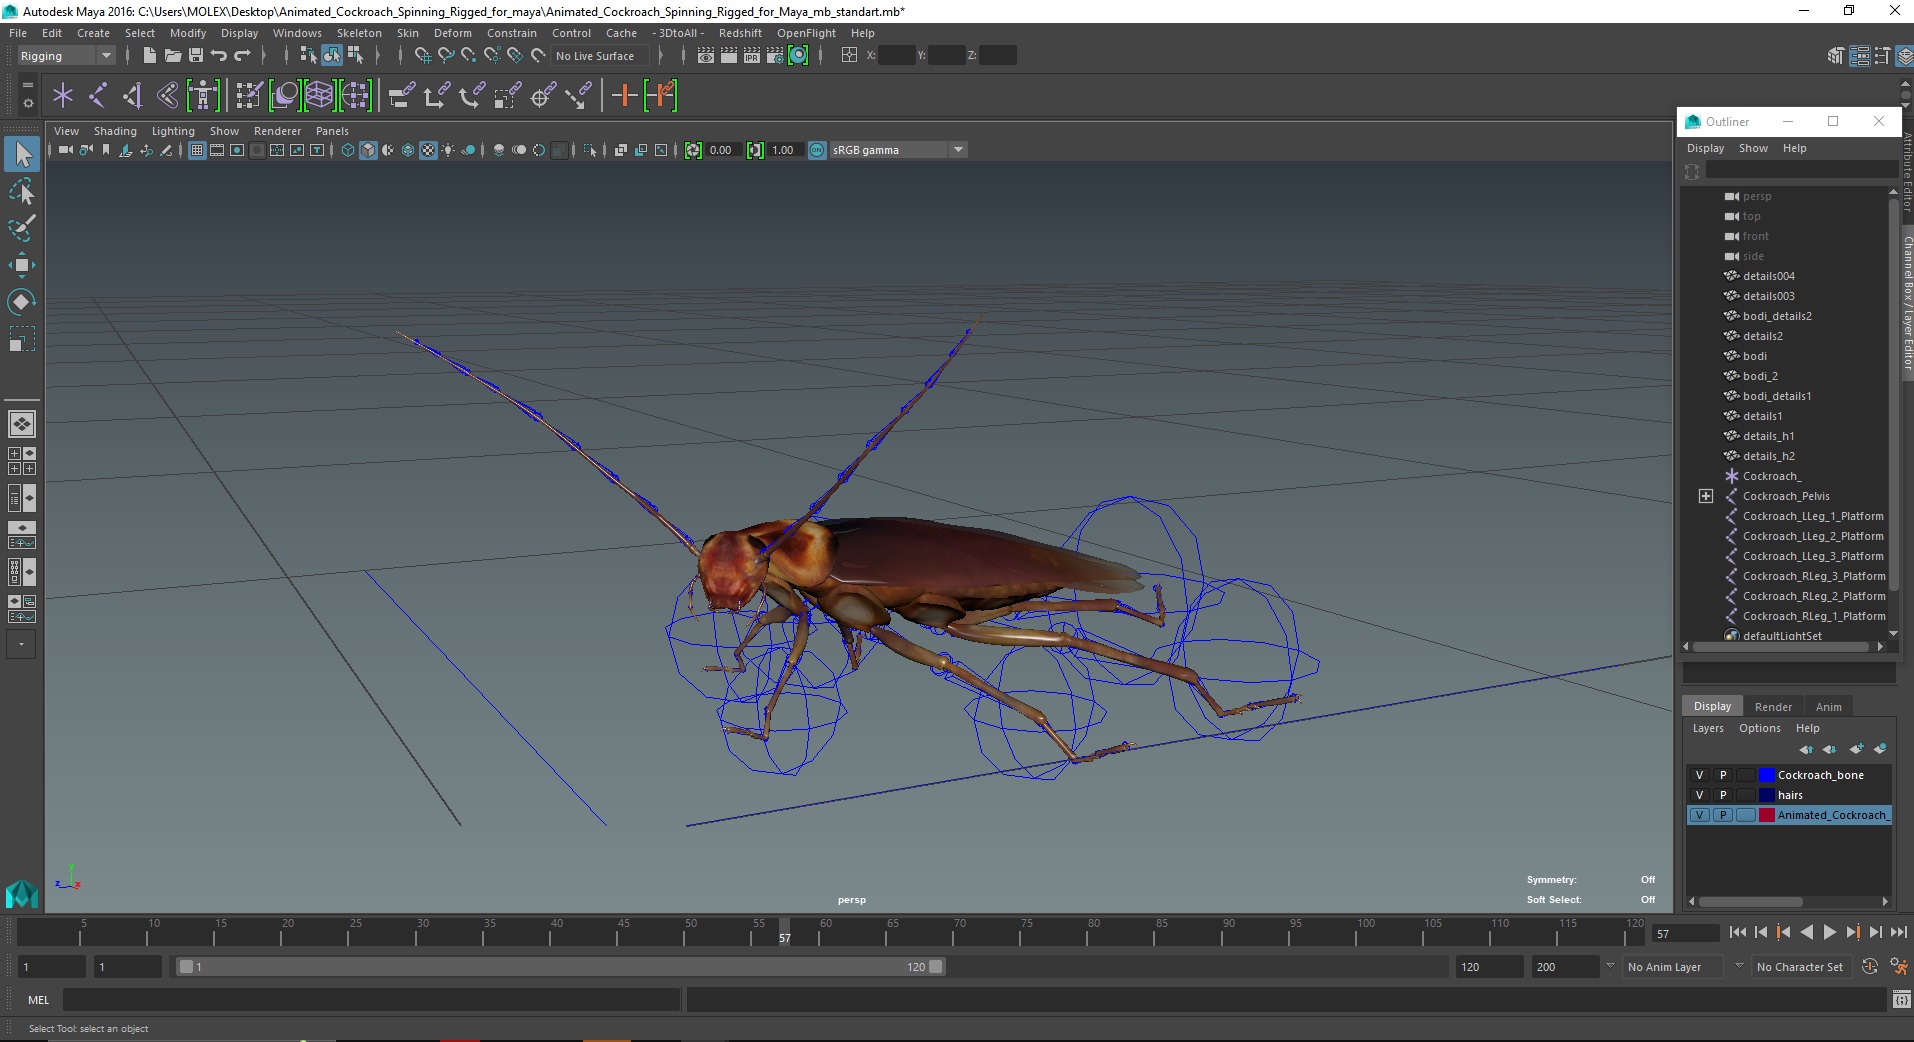
Task: Click the dark blue hairs layer color swatch
Action: click(1766, 795)
